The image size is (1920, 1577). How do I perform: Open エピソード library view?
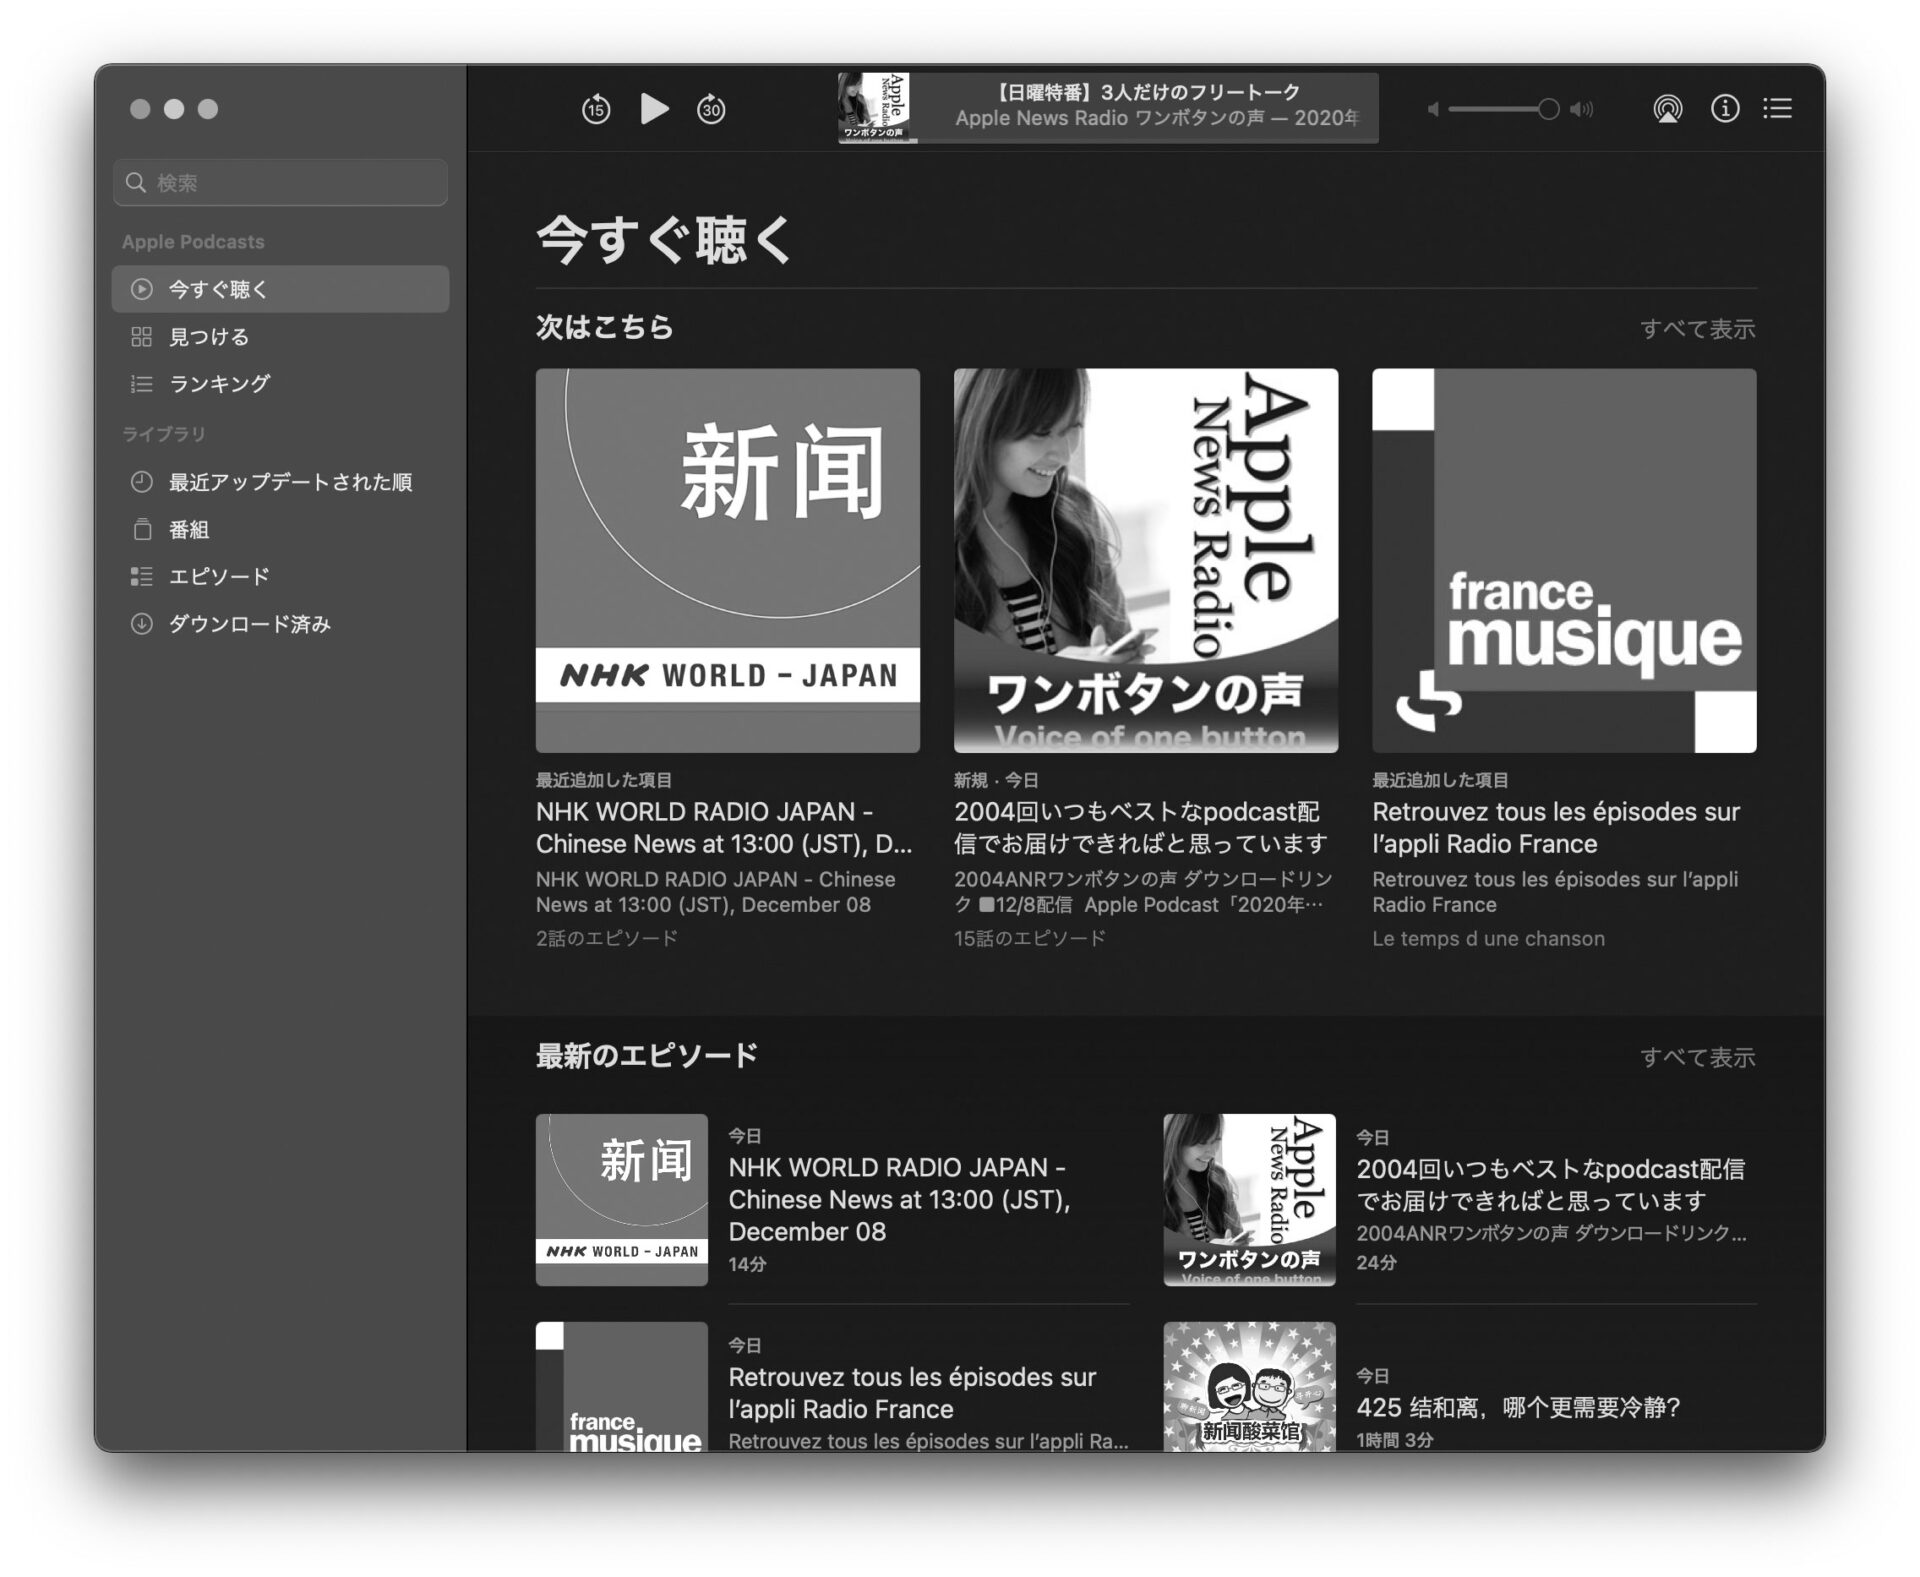280,577
